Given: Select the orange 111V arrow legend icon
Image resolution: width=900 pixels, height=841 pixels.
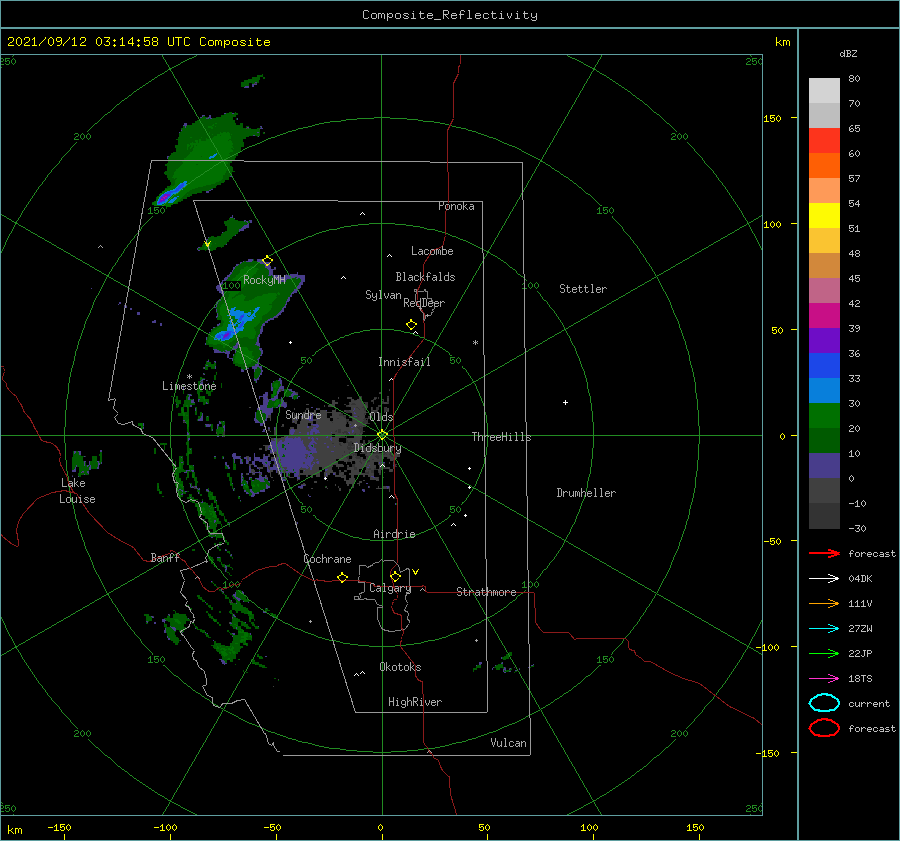Looking at the screenshot, I should (x=824, y=603).
